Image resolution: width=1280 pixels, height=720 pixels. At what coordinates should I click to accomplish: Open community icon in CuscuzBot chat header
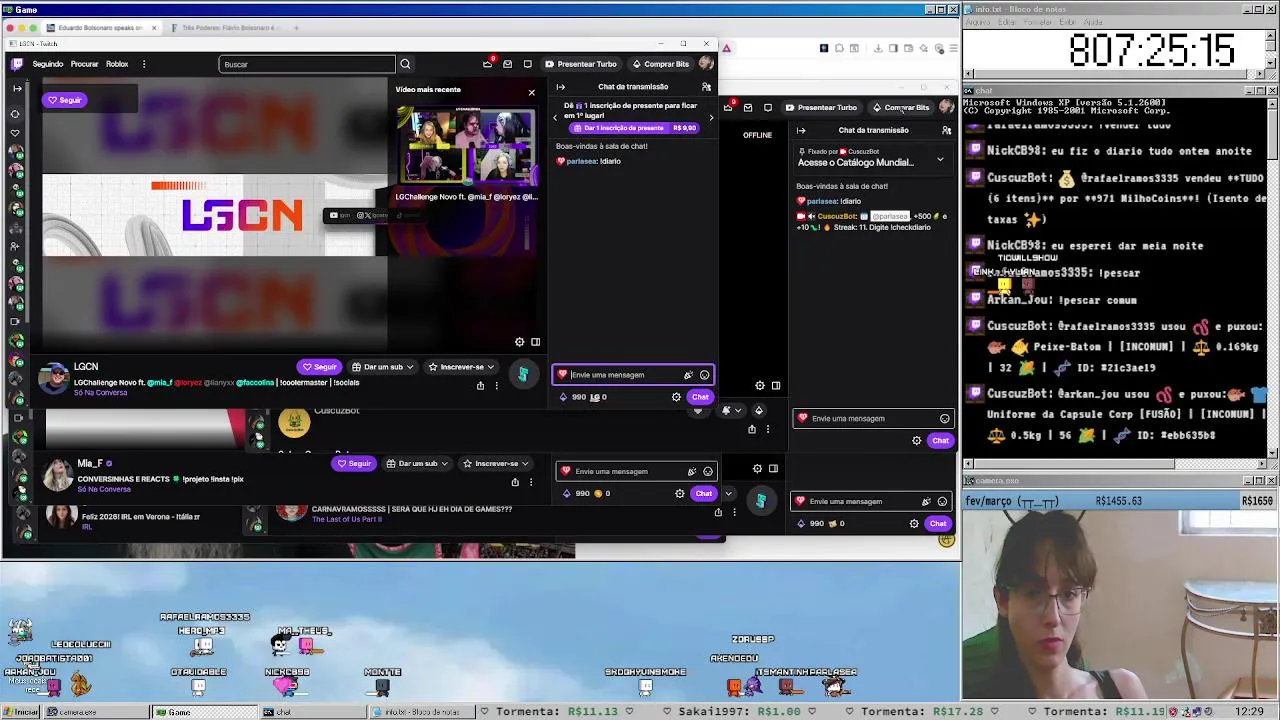946,130
